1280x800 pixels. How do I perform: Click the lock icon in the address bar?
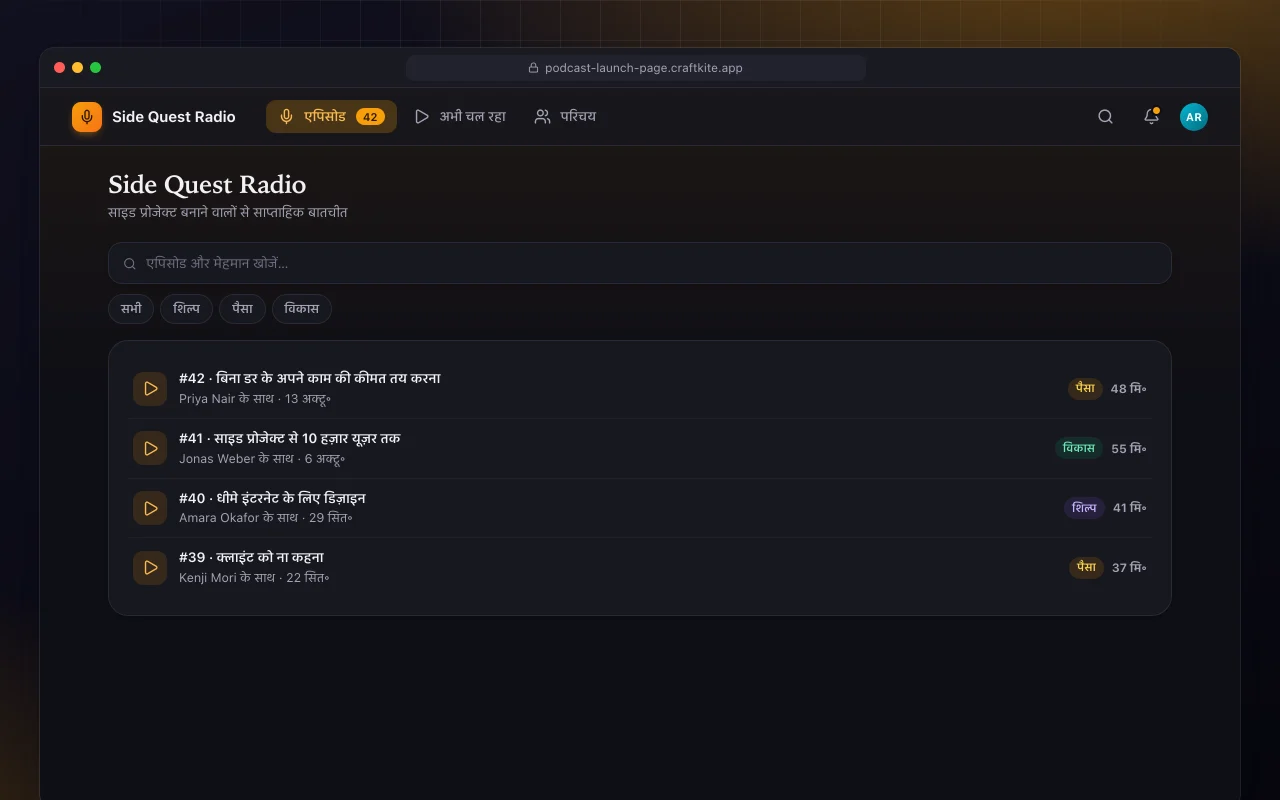point(533,68)
